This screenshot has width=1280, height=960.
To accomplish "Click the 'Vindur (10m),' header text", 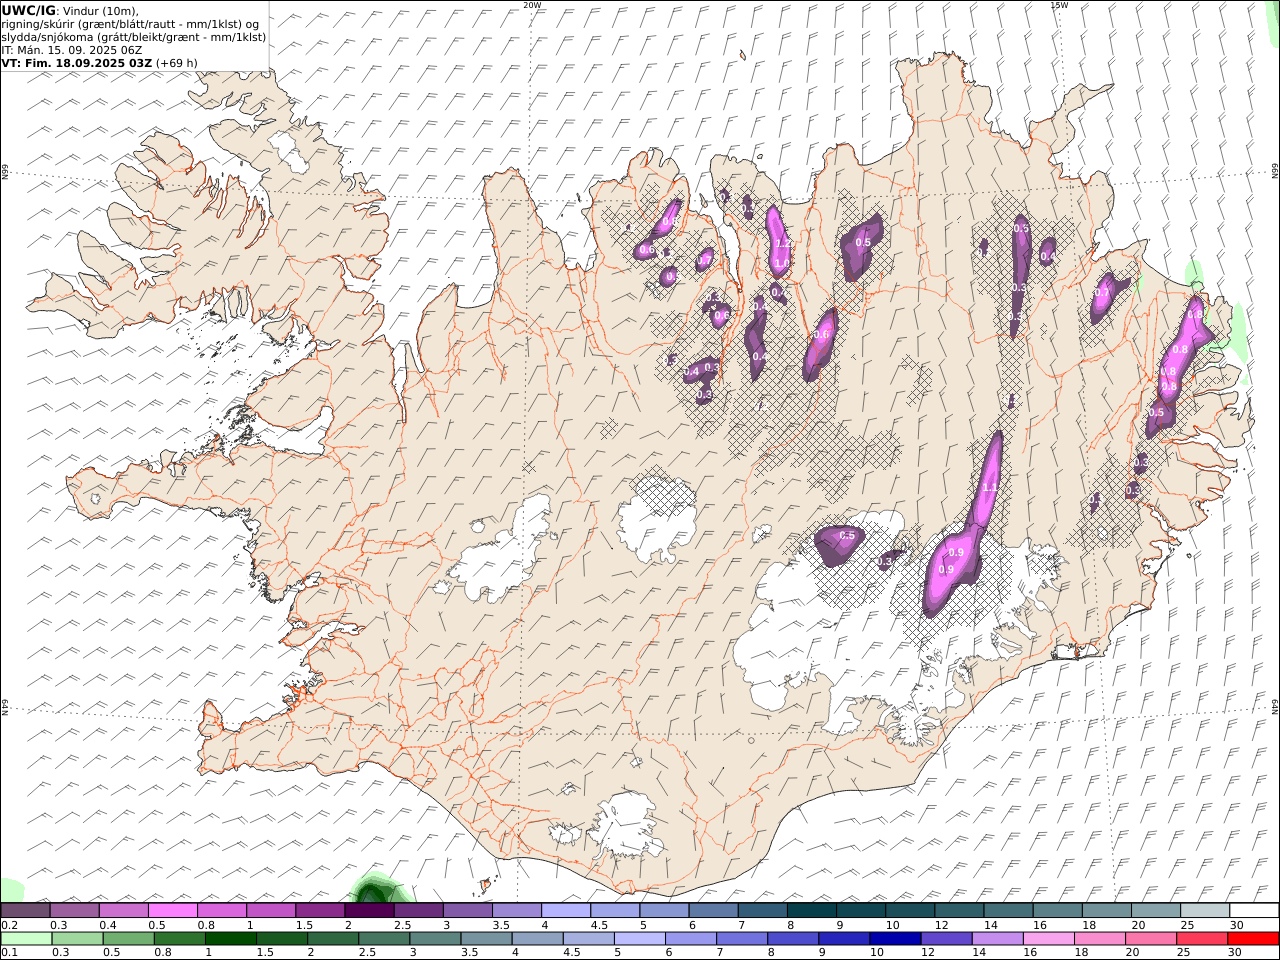I will click(x=100, y=10).
